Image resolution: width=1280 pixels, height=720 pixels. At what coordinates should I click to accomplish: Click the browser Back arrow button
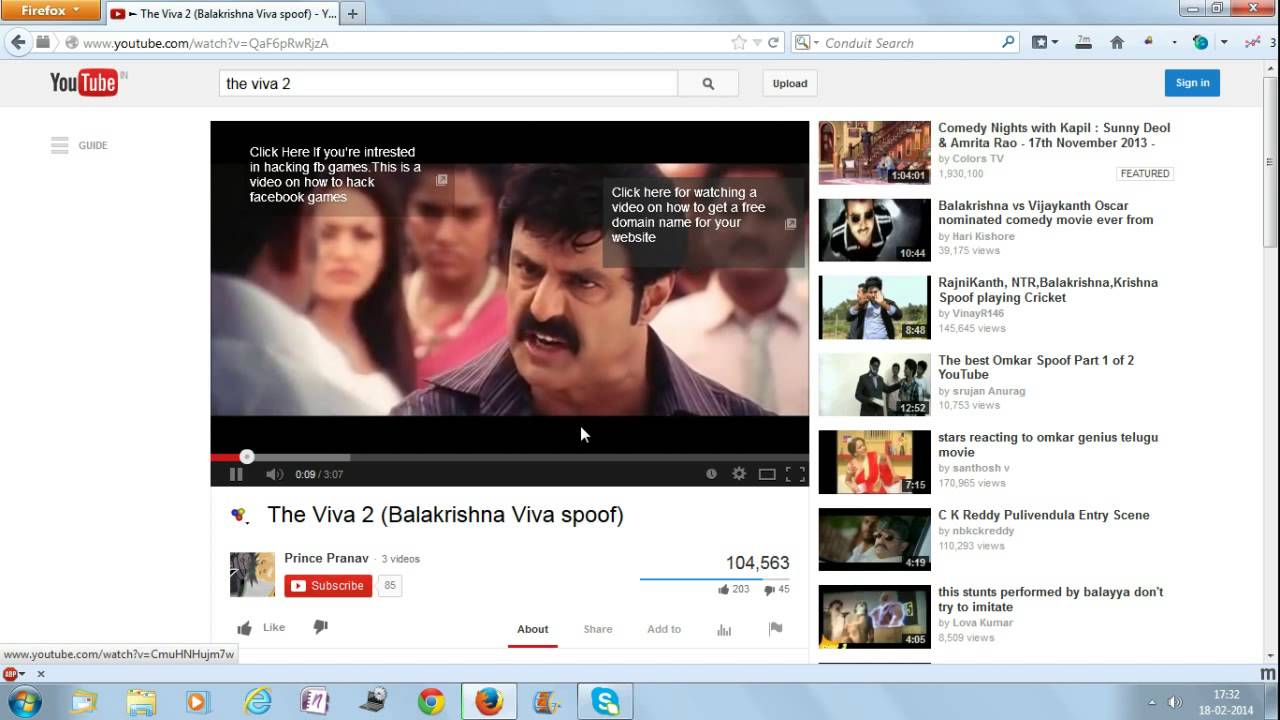click(17, 42)
